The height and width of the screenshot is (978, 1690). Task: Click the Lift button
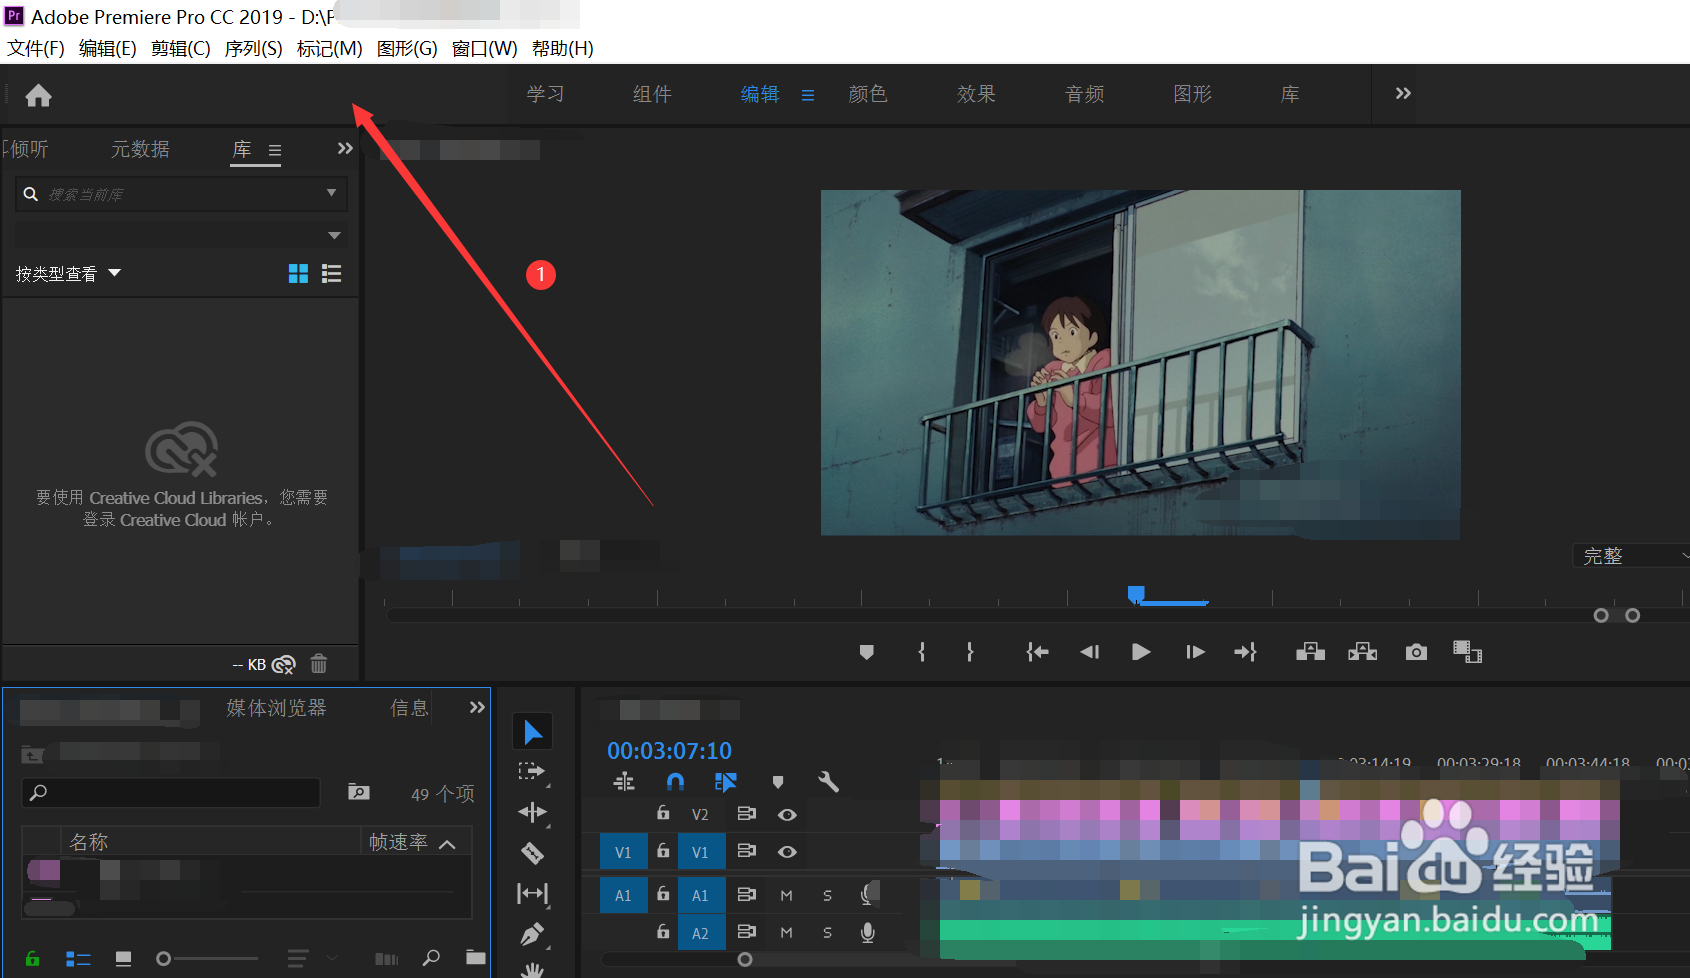tap(1310, 652)
